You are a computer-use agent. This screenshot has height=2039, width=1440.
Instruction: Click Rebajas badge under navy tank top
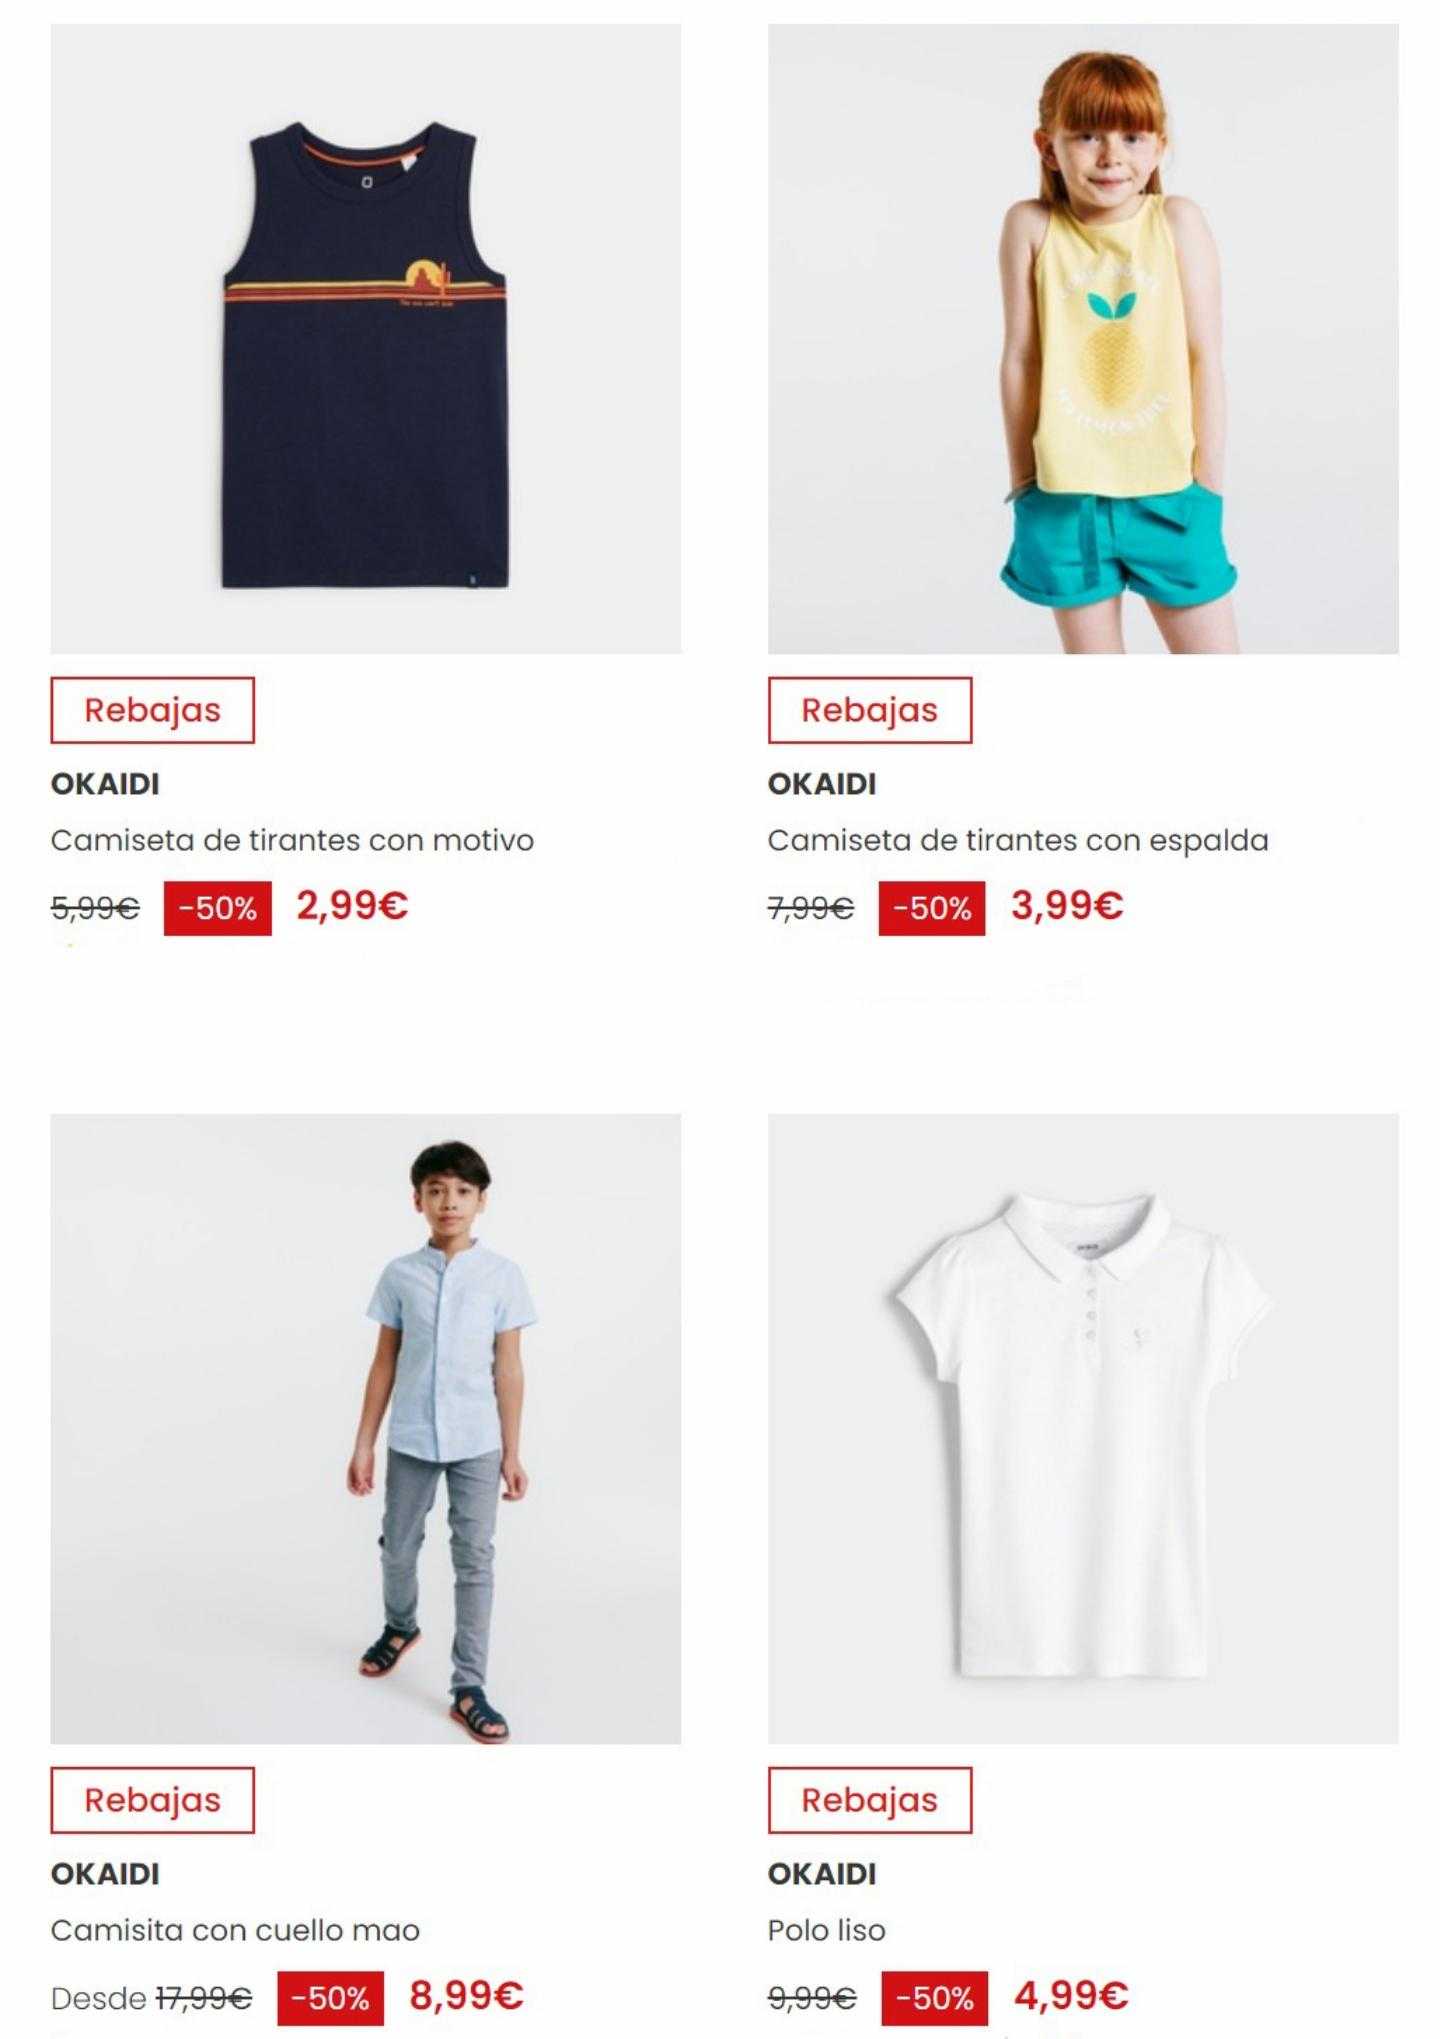click(x=153, y=710)
